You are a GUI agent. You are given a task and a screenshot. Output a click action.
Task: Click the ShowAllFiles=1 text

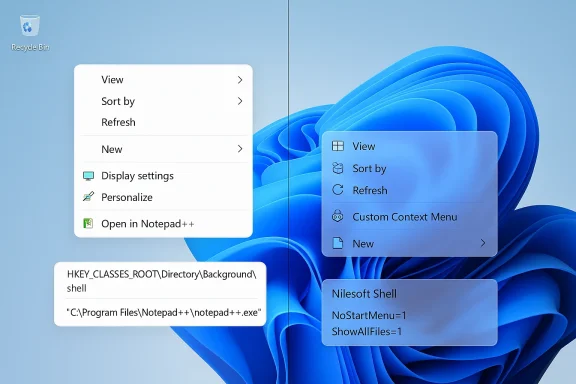(x=367, y=331)
